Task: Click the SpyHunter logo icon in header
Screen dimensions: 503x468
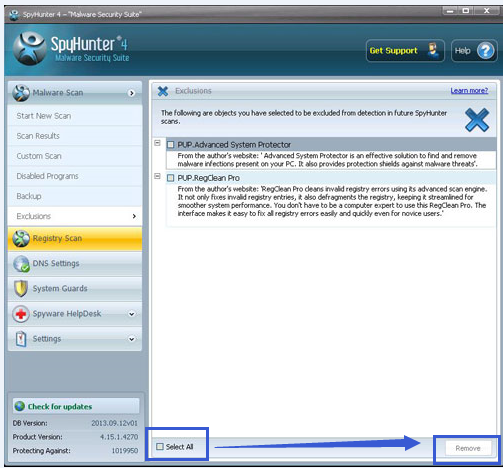Action: pyautogui.click(x=29, y=49)
